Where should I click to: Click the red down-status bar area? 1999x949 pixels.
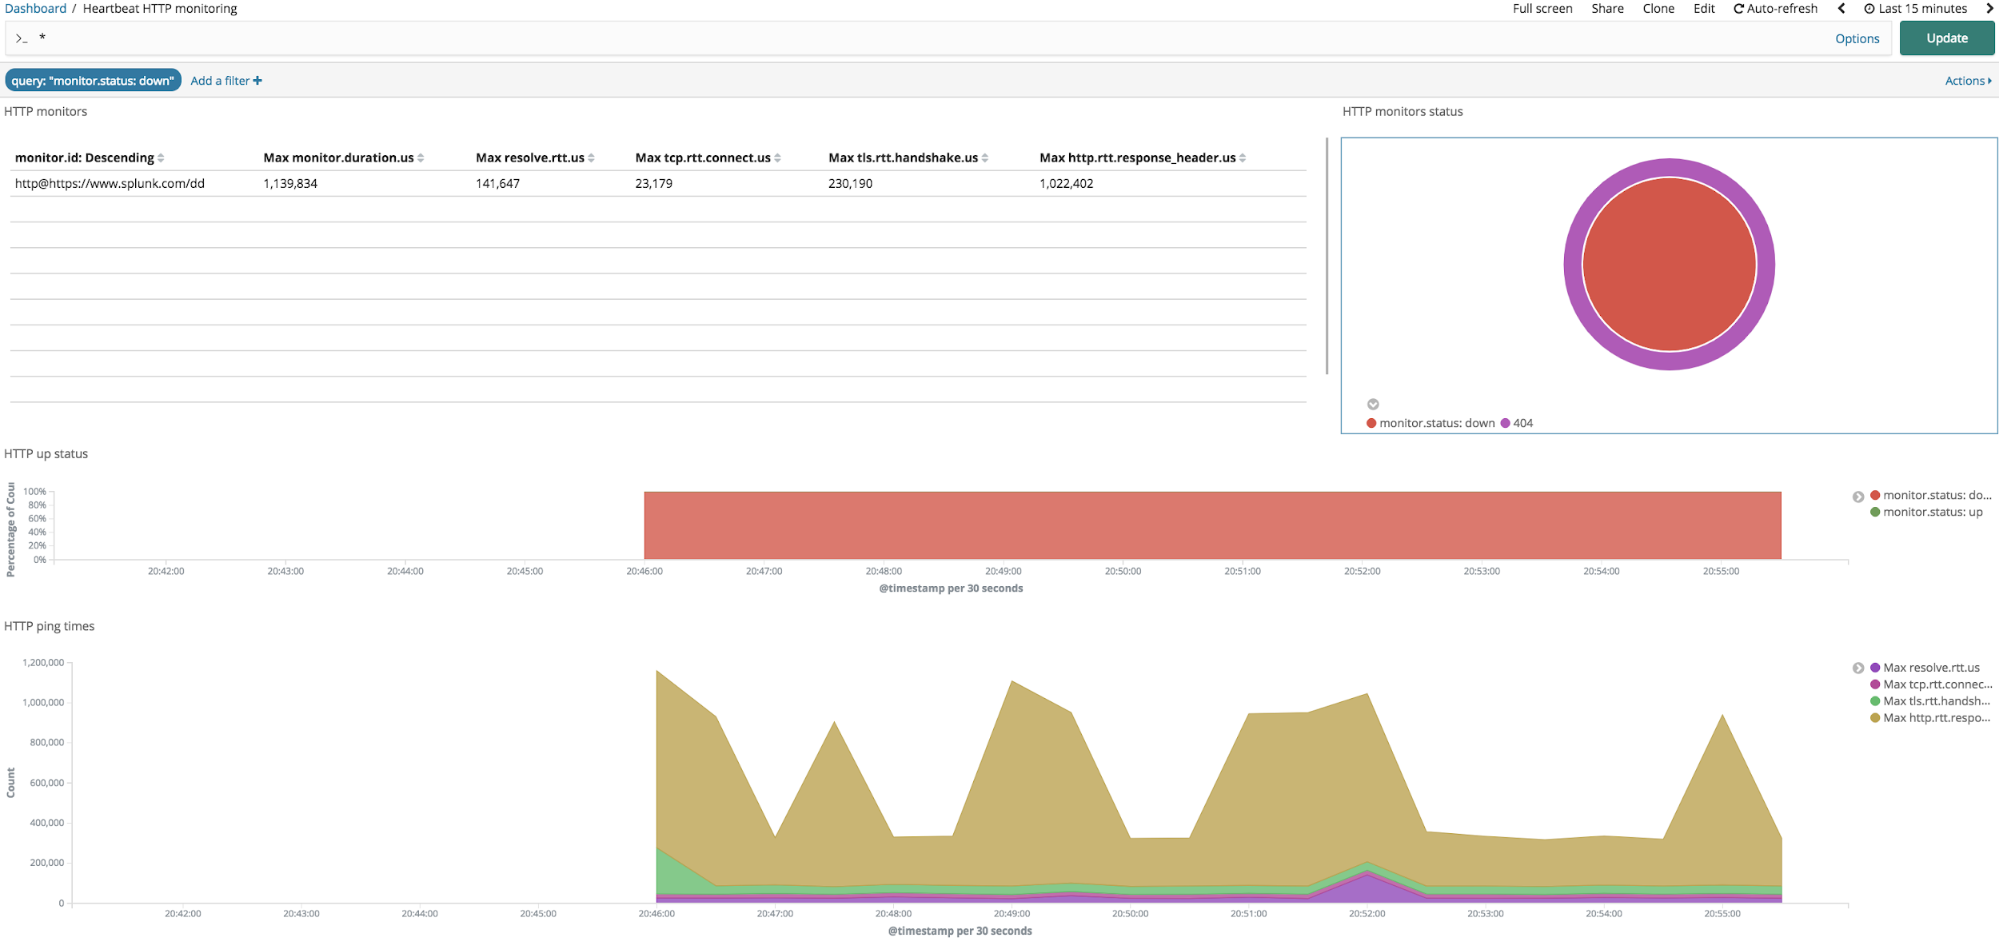coord(1212,525)
